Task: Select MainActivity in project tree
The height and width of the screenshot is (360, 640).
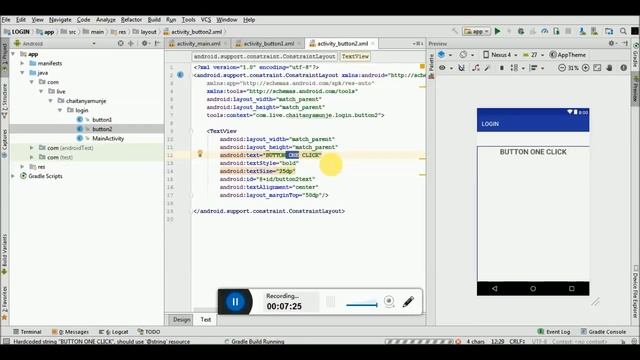Action: pyautogui.click(x=108, y=138)
